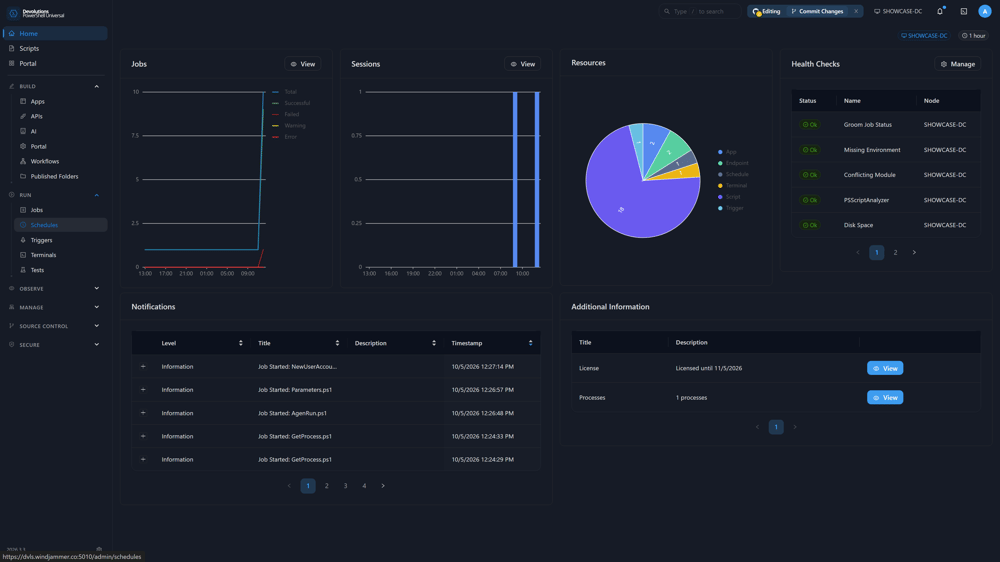Screen dimensions: 1000x562
Task: Open AI under Build
Action: tap(61, 131)
